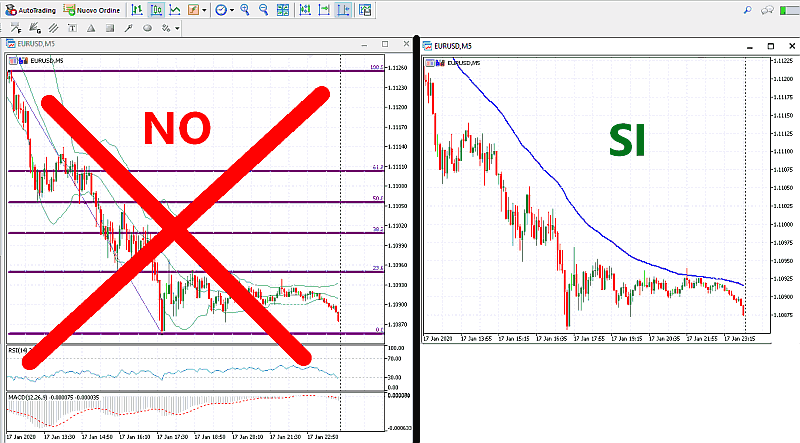Screen dimensions: 800x443
Task: Switch to candlestick chart display
Action: coord(157,10)
